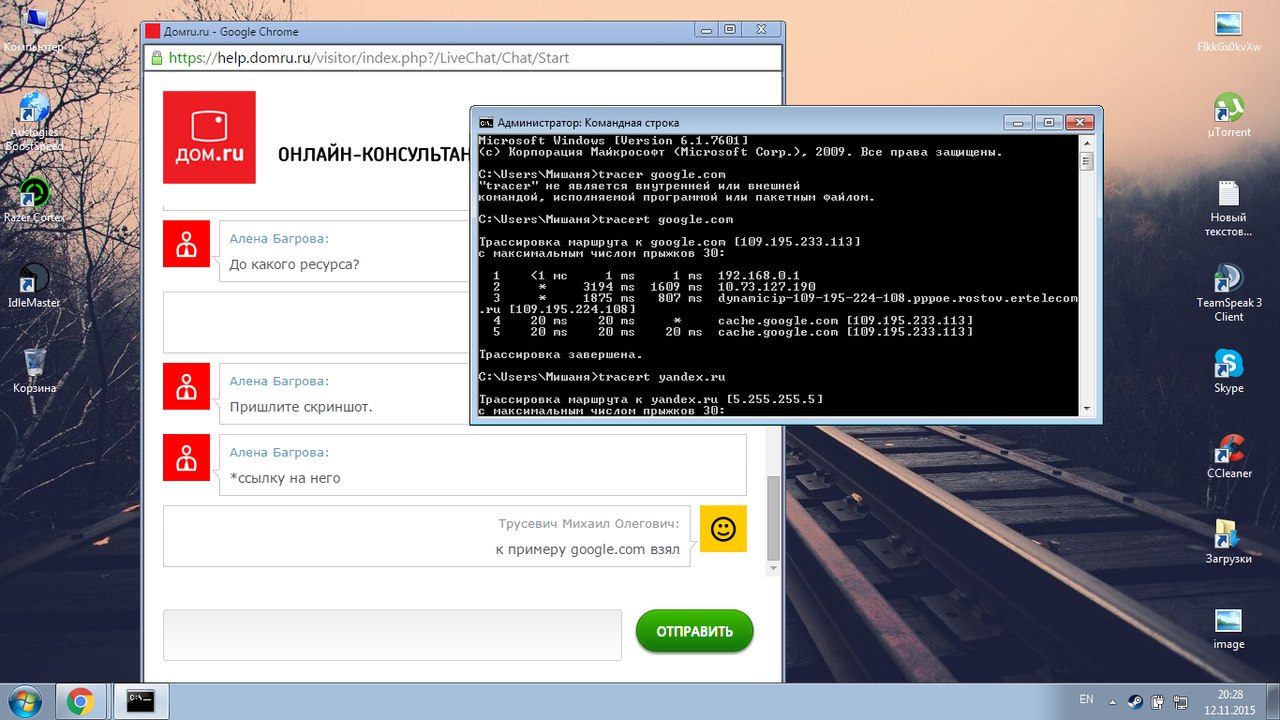Open the Razer Cortex desktop shortcut
Screen dimensions: 1280x720
pos(35,200)
